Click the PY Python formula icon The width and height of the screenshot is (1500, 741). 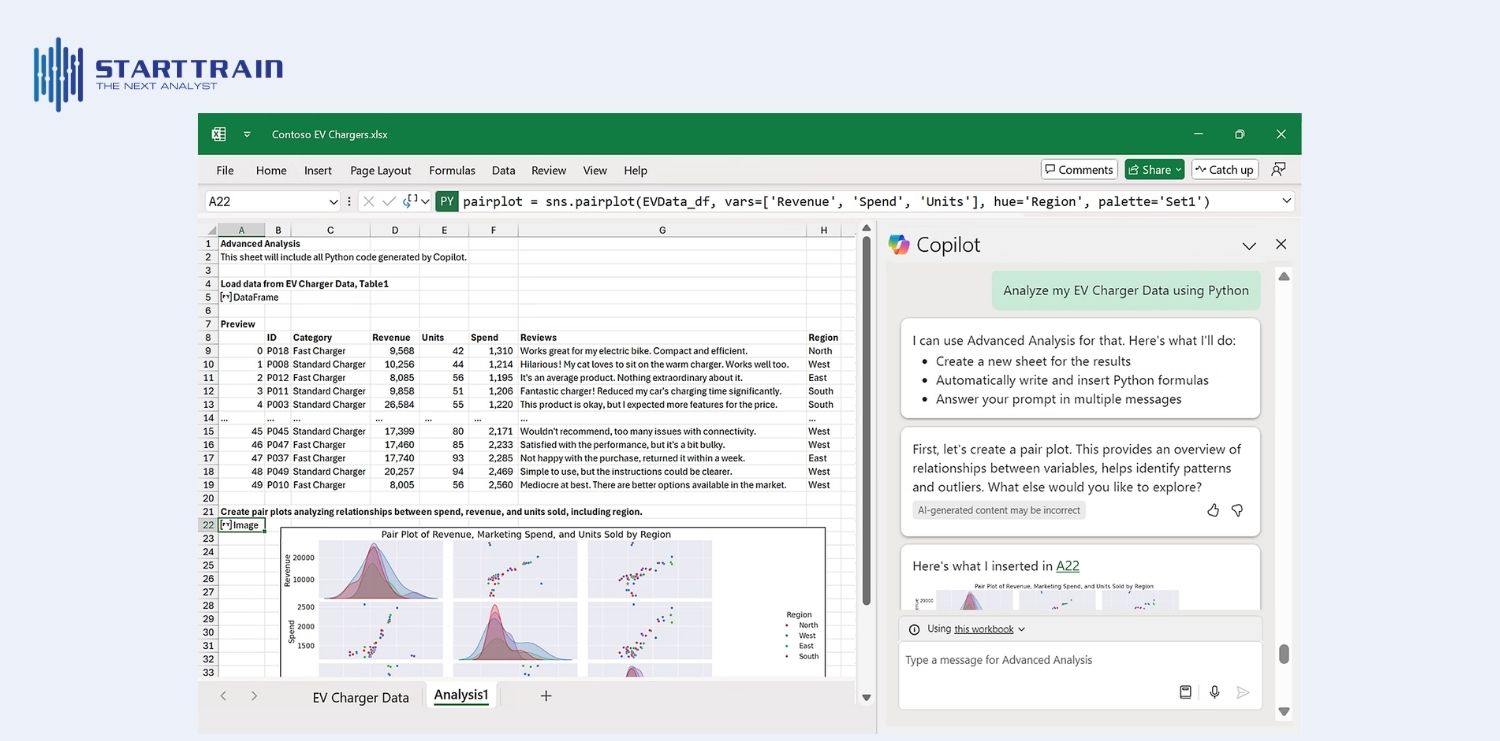pos(446,200)
